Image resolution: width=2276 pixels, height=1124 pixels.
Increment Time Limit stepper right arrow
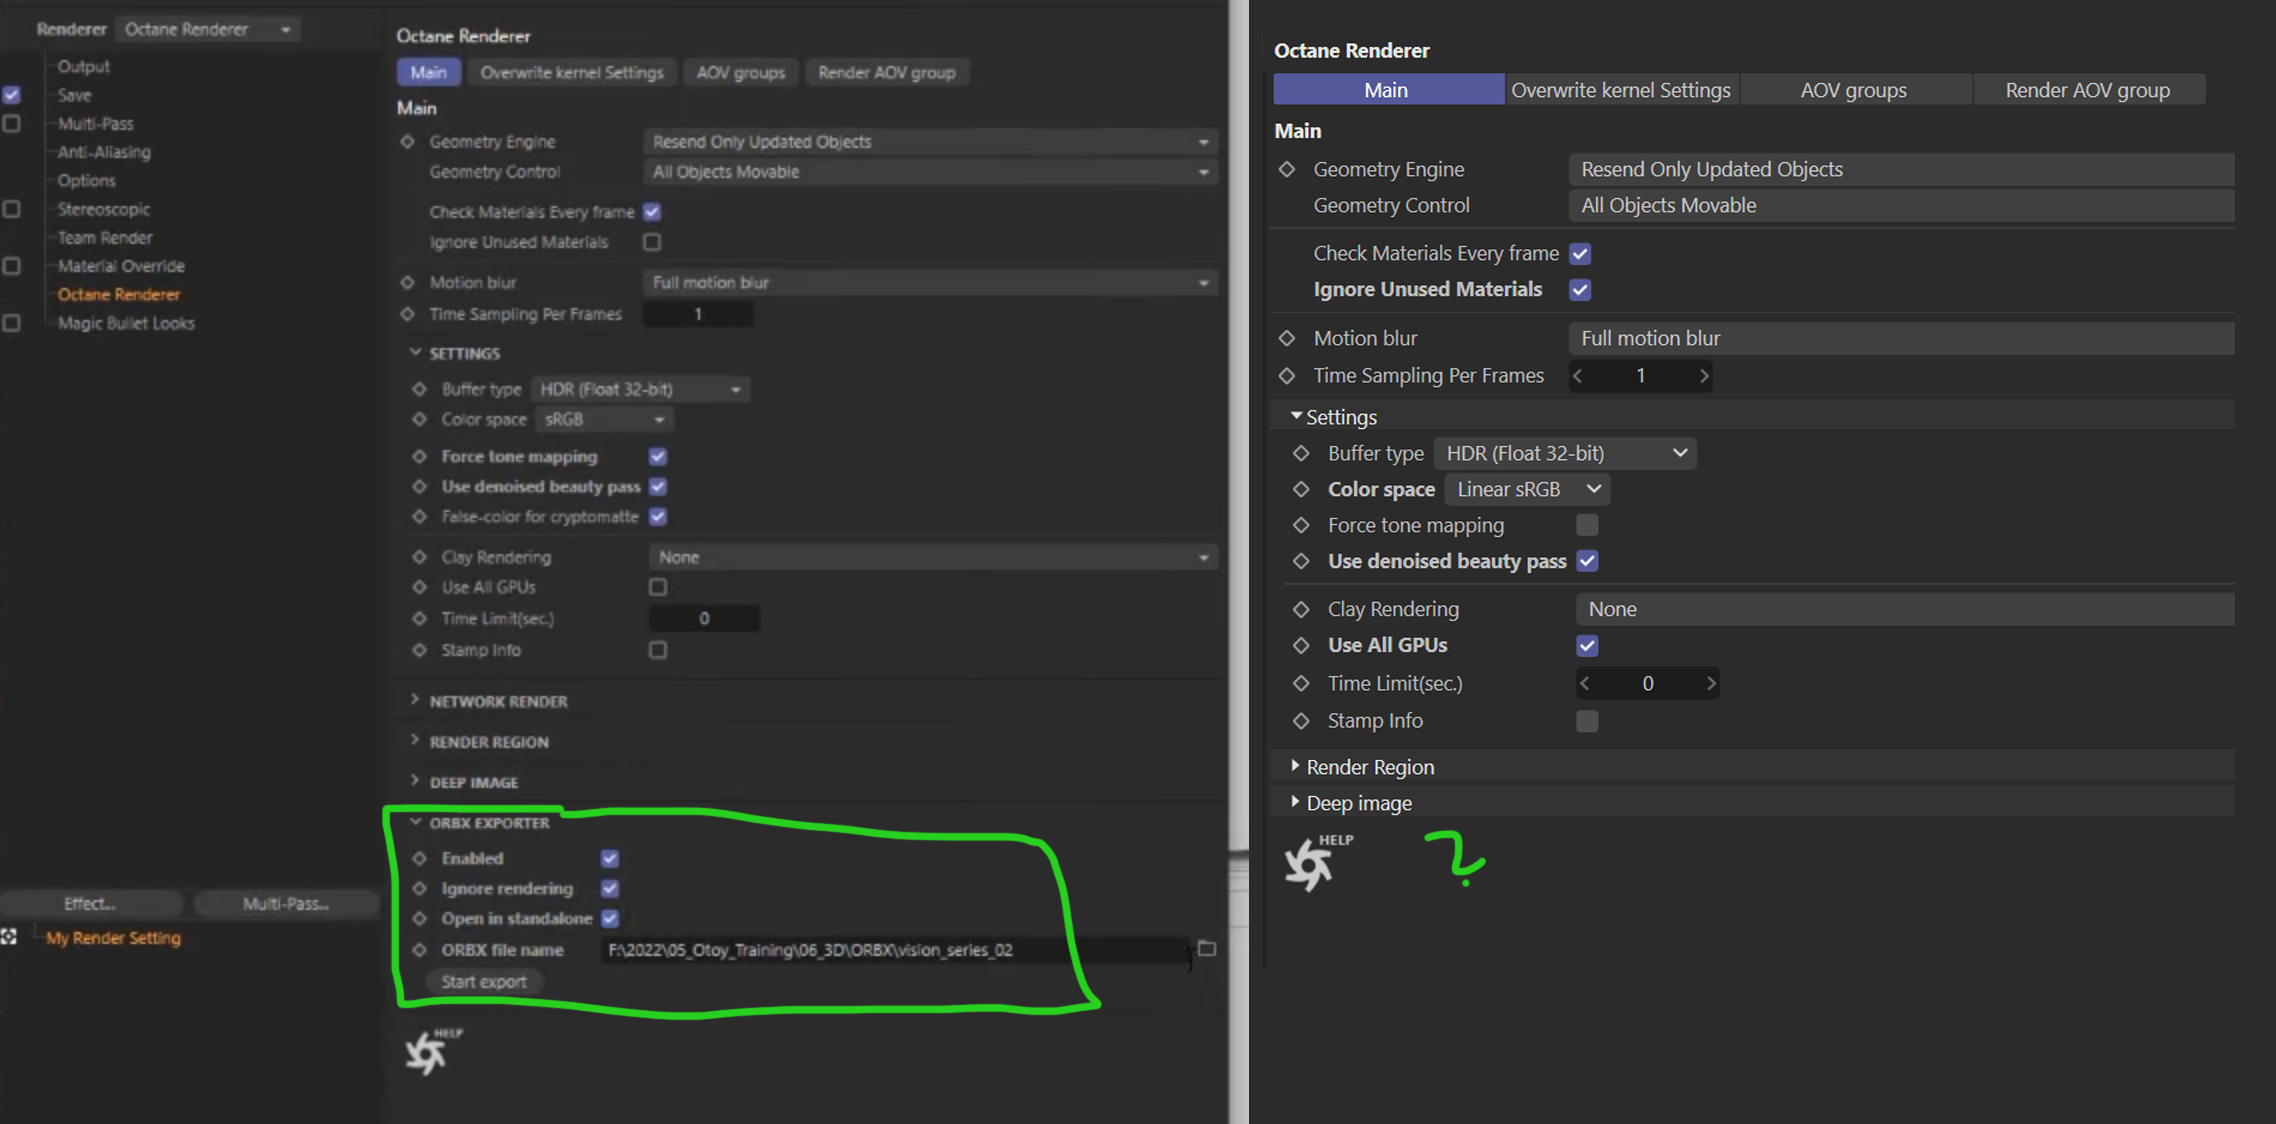[1711, 683]
